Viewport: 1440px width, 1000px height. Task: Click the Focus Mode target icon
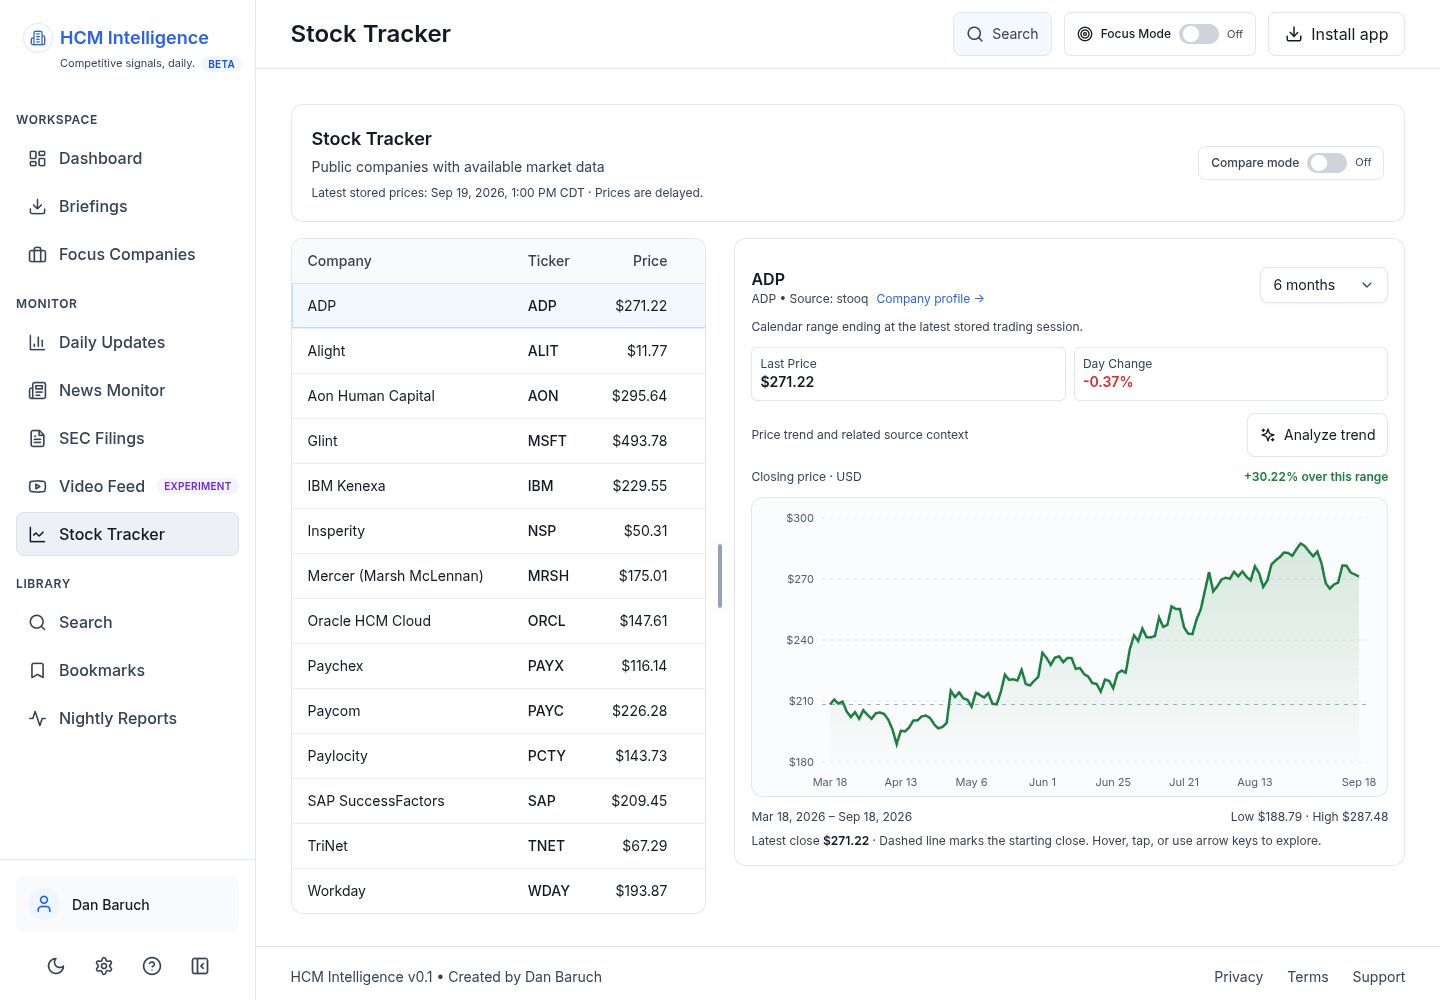(1085, 34)
